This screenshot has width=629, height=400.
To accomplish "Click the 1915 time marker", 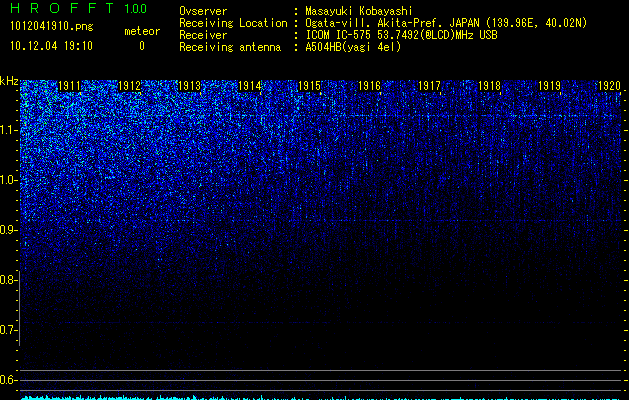I will click(310, 86).
